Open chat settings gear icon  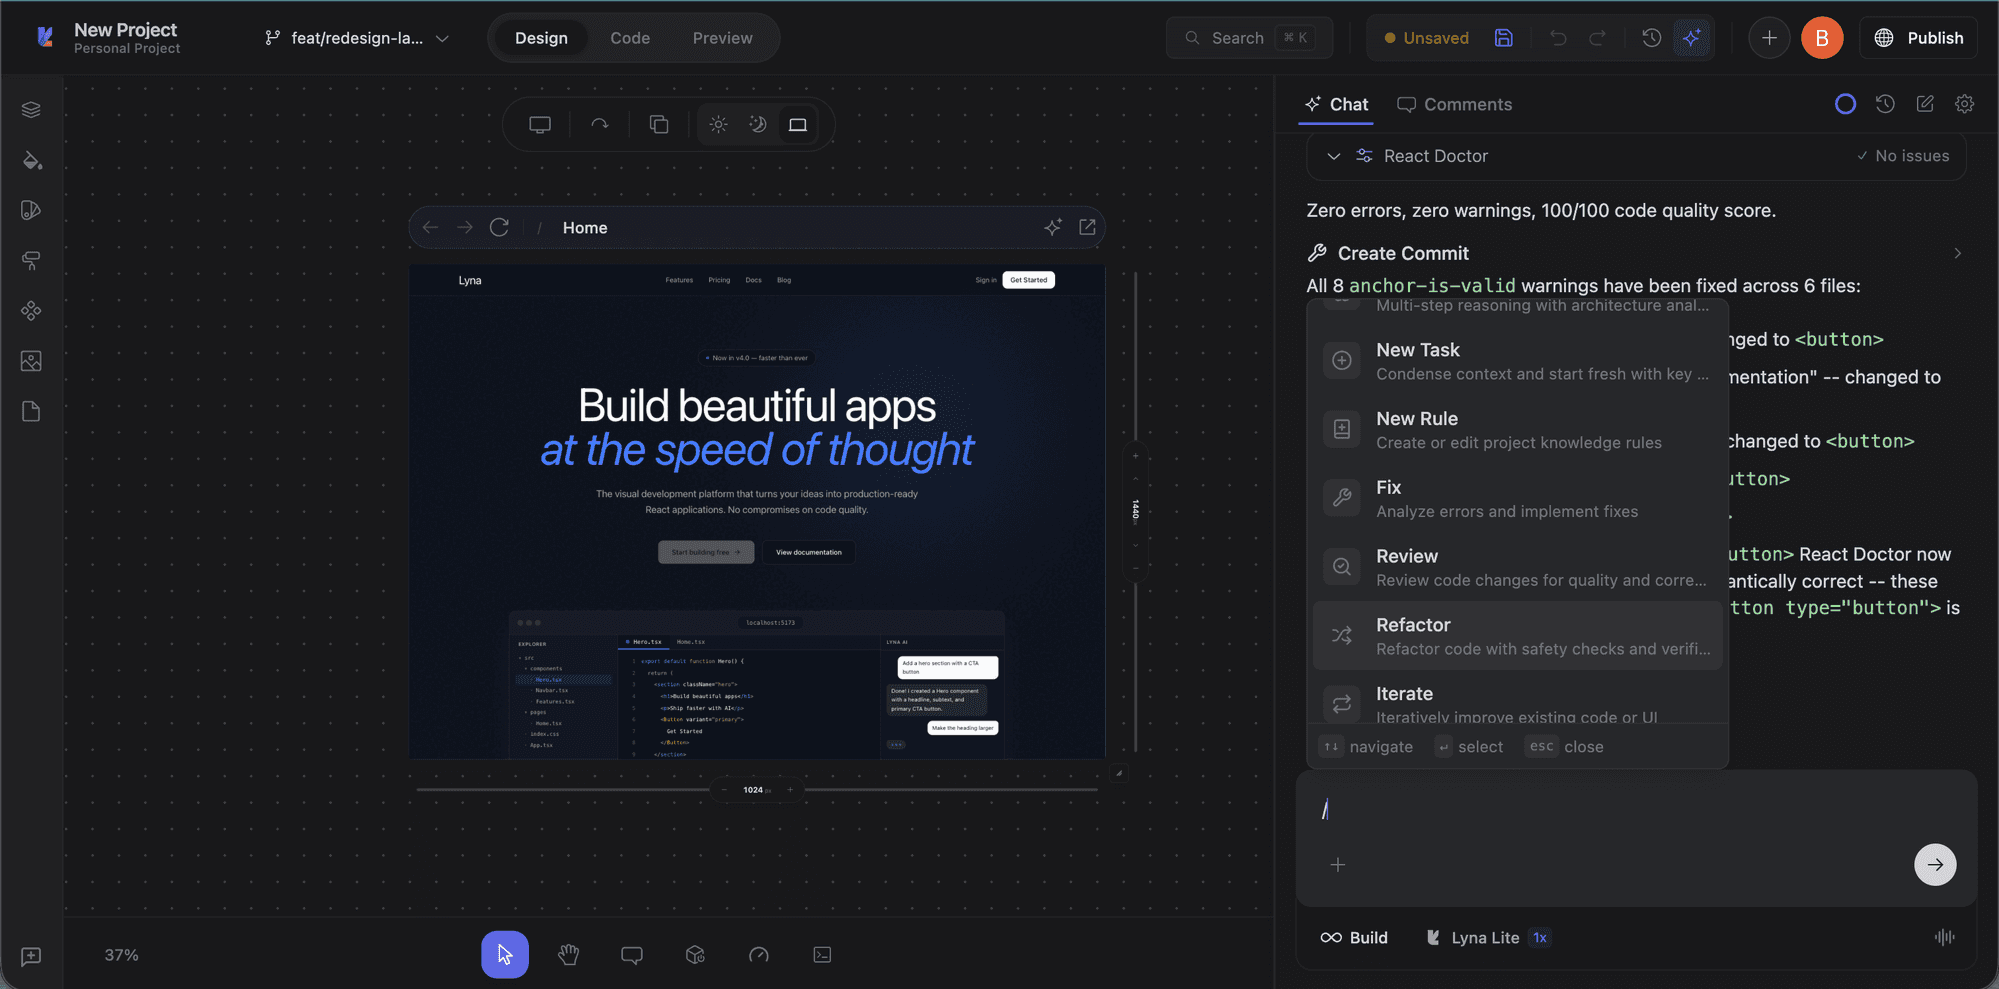(1964, 104)
